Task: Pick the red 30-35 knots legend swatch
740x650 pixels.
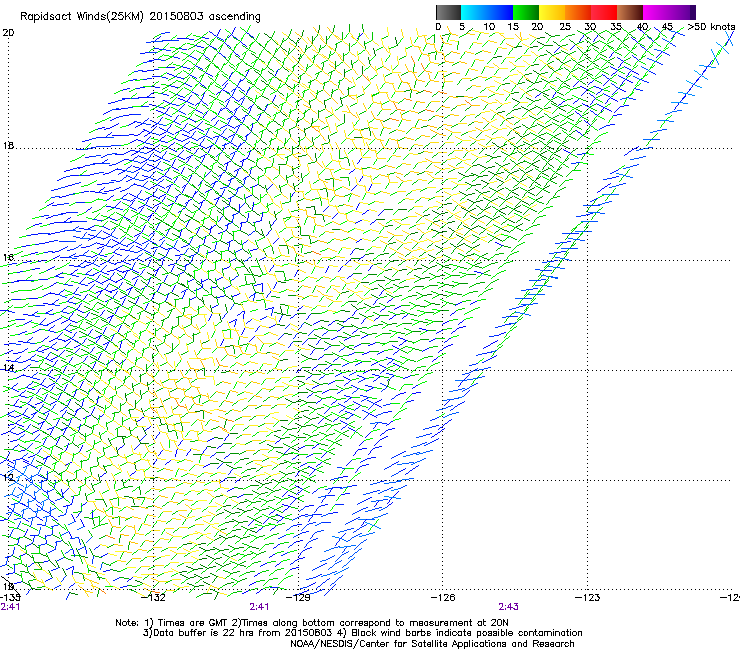Action: click(604, 12)
